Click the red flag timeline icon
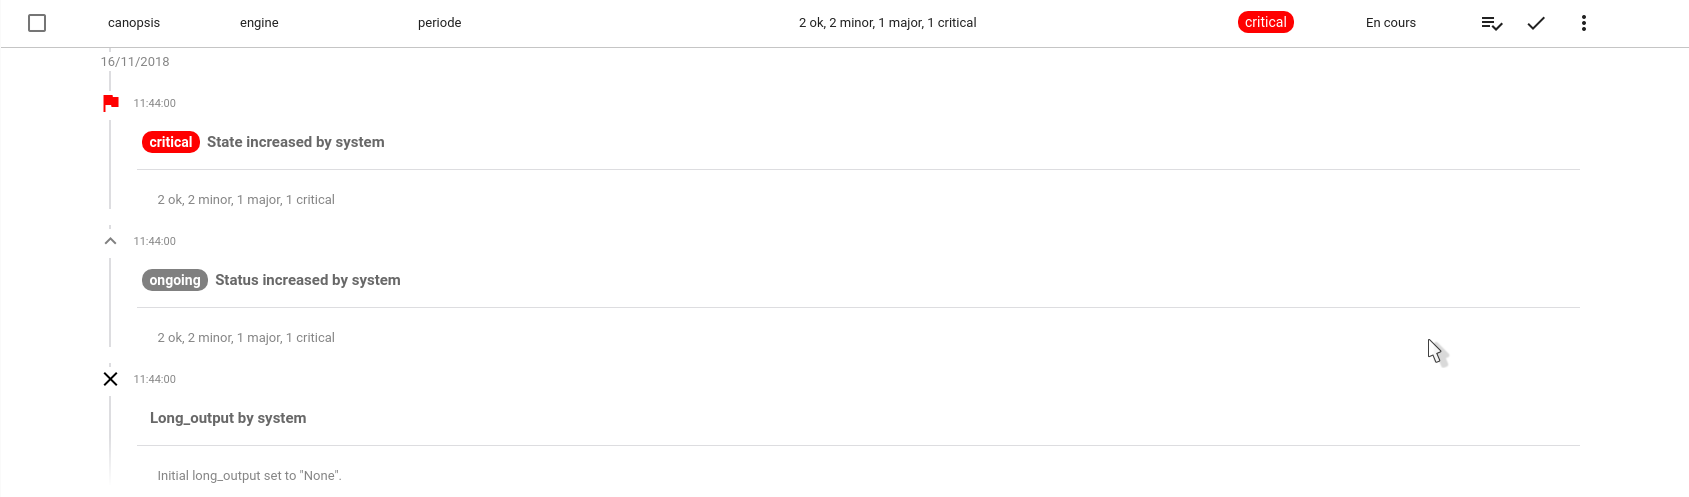This screenshot has height=497, width=1689. (x=111, y=103)
